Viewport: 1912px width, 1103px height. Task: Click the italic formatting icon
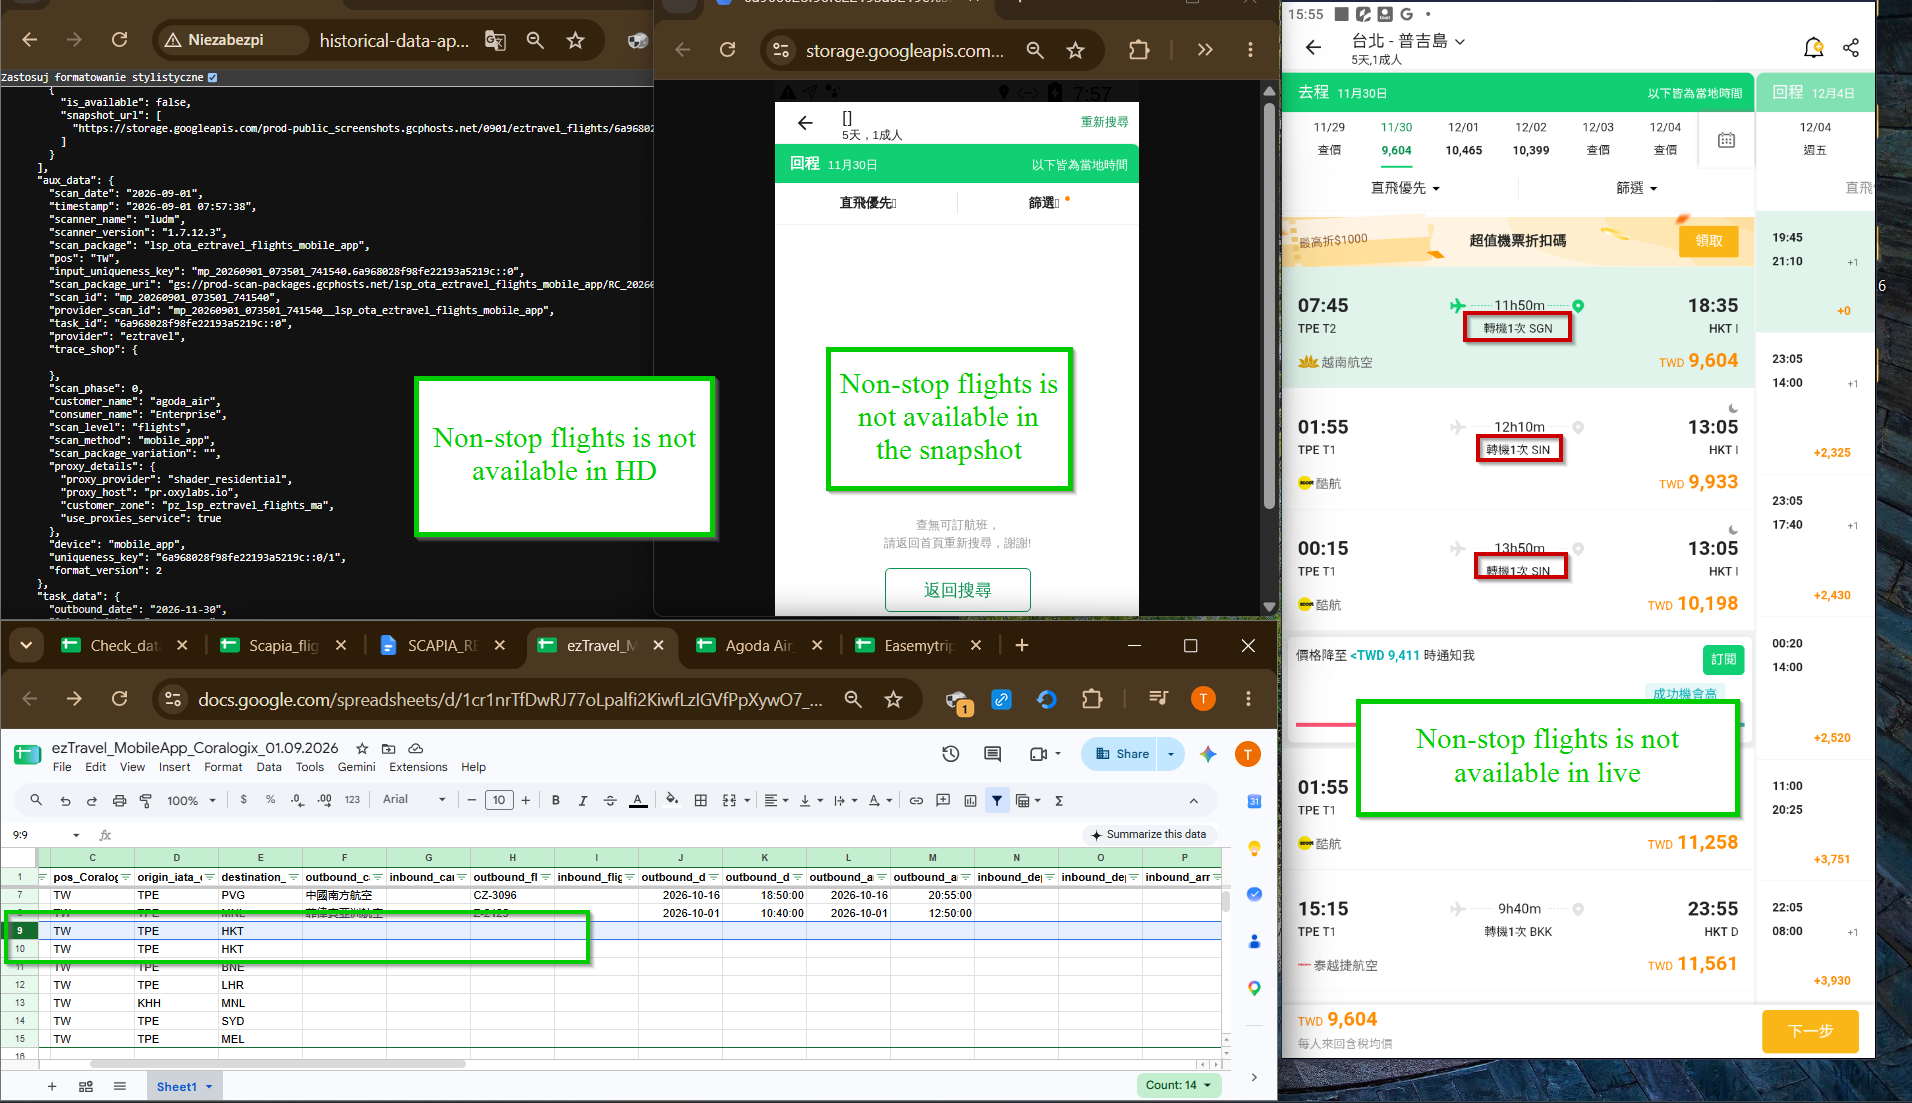pyautogui.click(x=583, y=800)
